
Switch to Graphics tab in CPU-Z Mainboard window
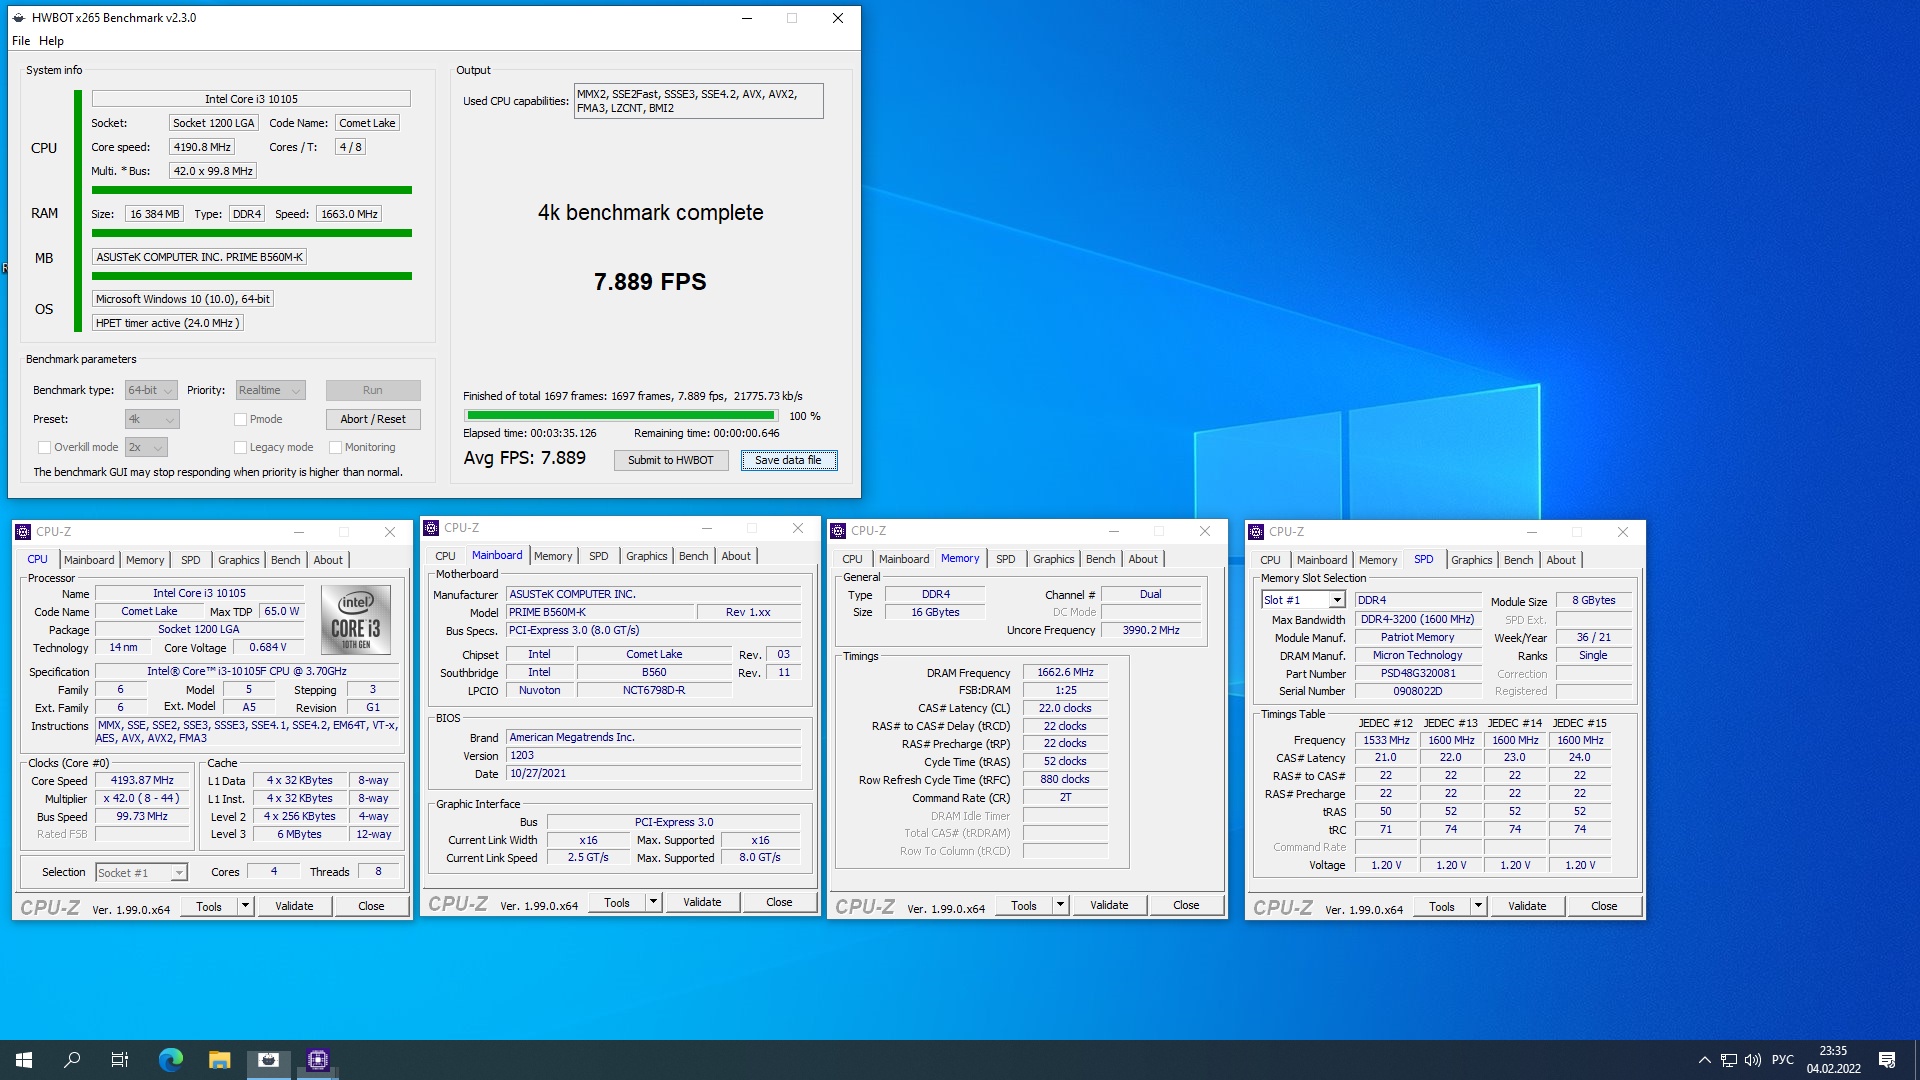(646, 556)
